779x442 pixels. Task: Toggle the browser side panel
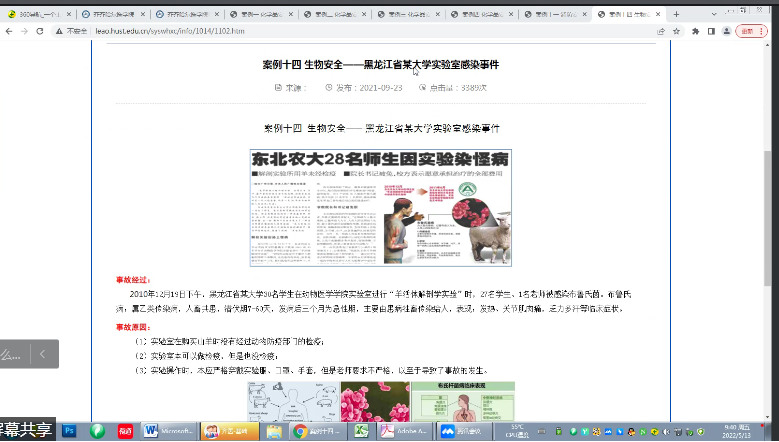pos(712,31)
